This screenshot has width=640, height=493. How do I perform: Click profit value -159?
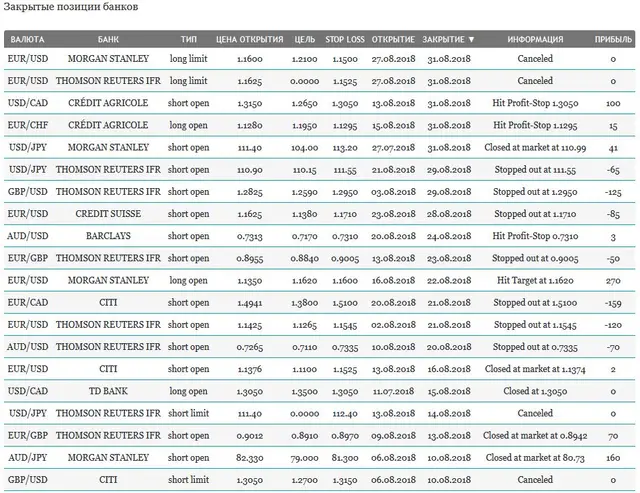tap(613, 303)
